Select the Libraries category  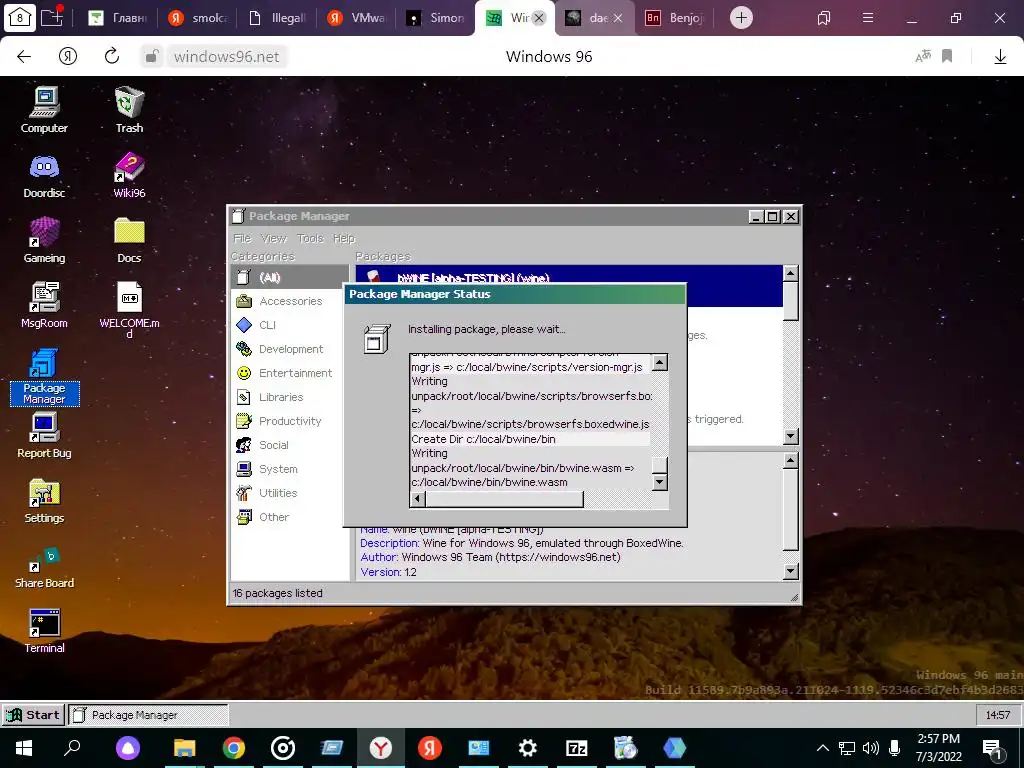[290, 397]
